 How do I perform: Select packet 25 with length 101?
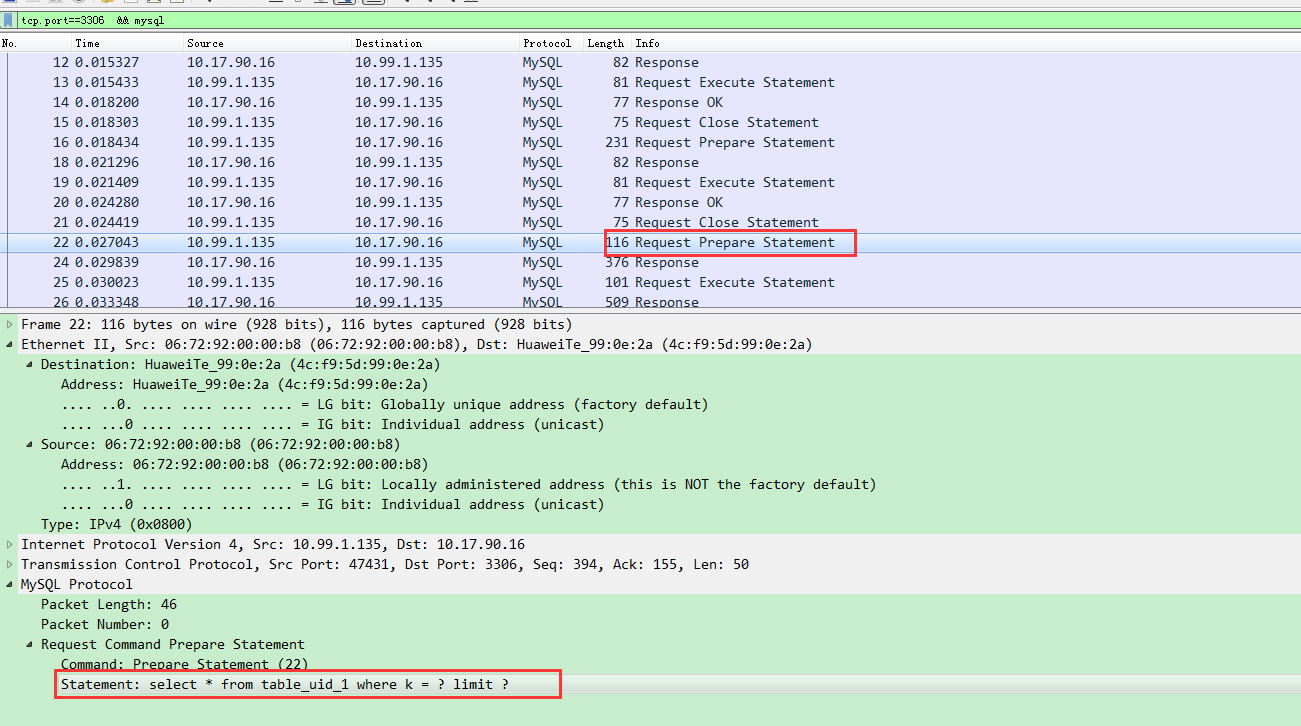(650, 282)
